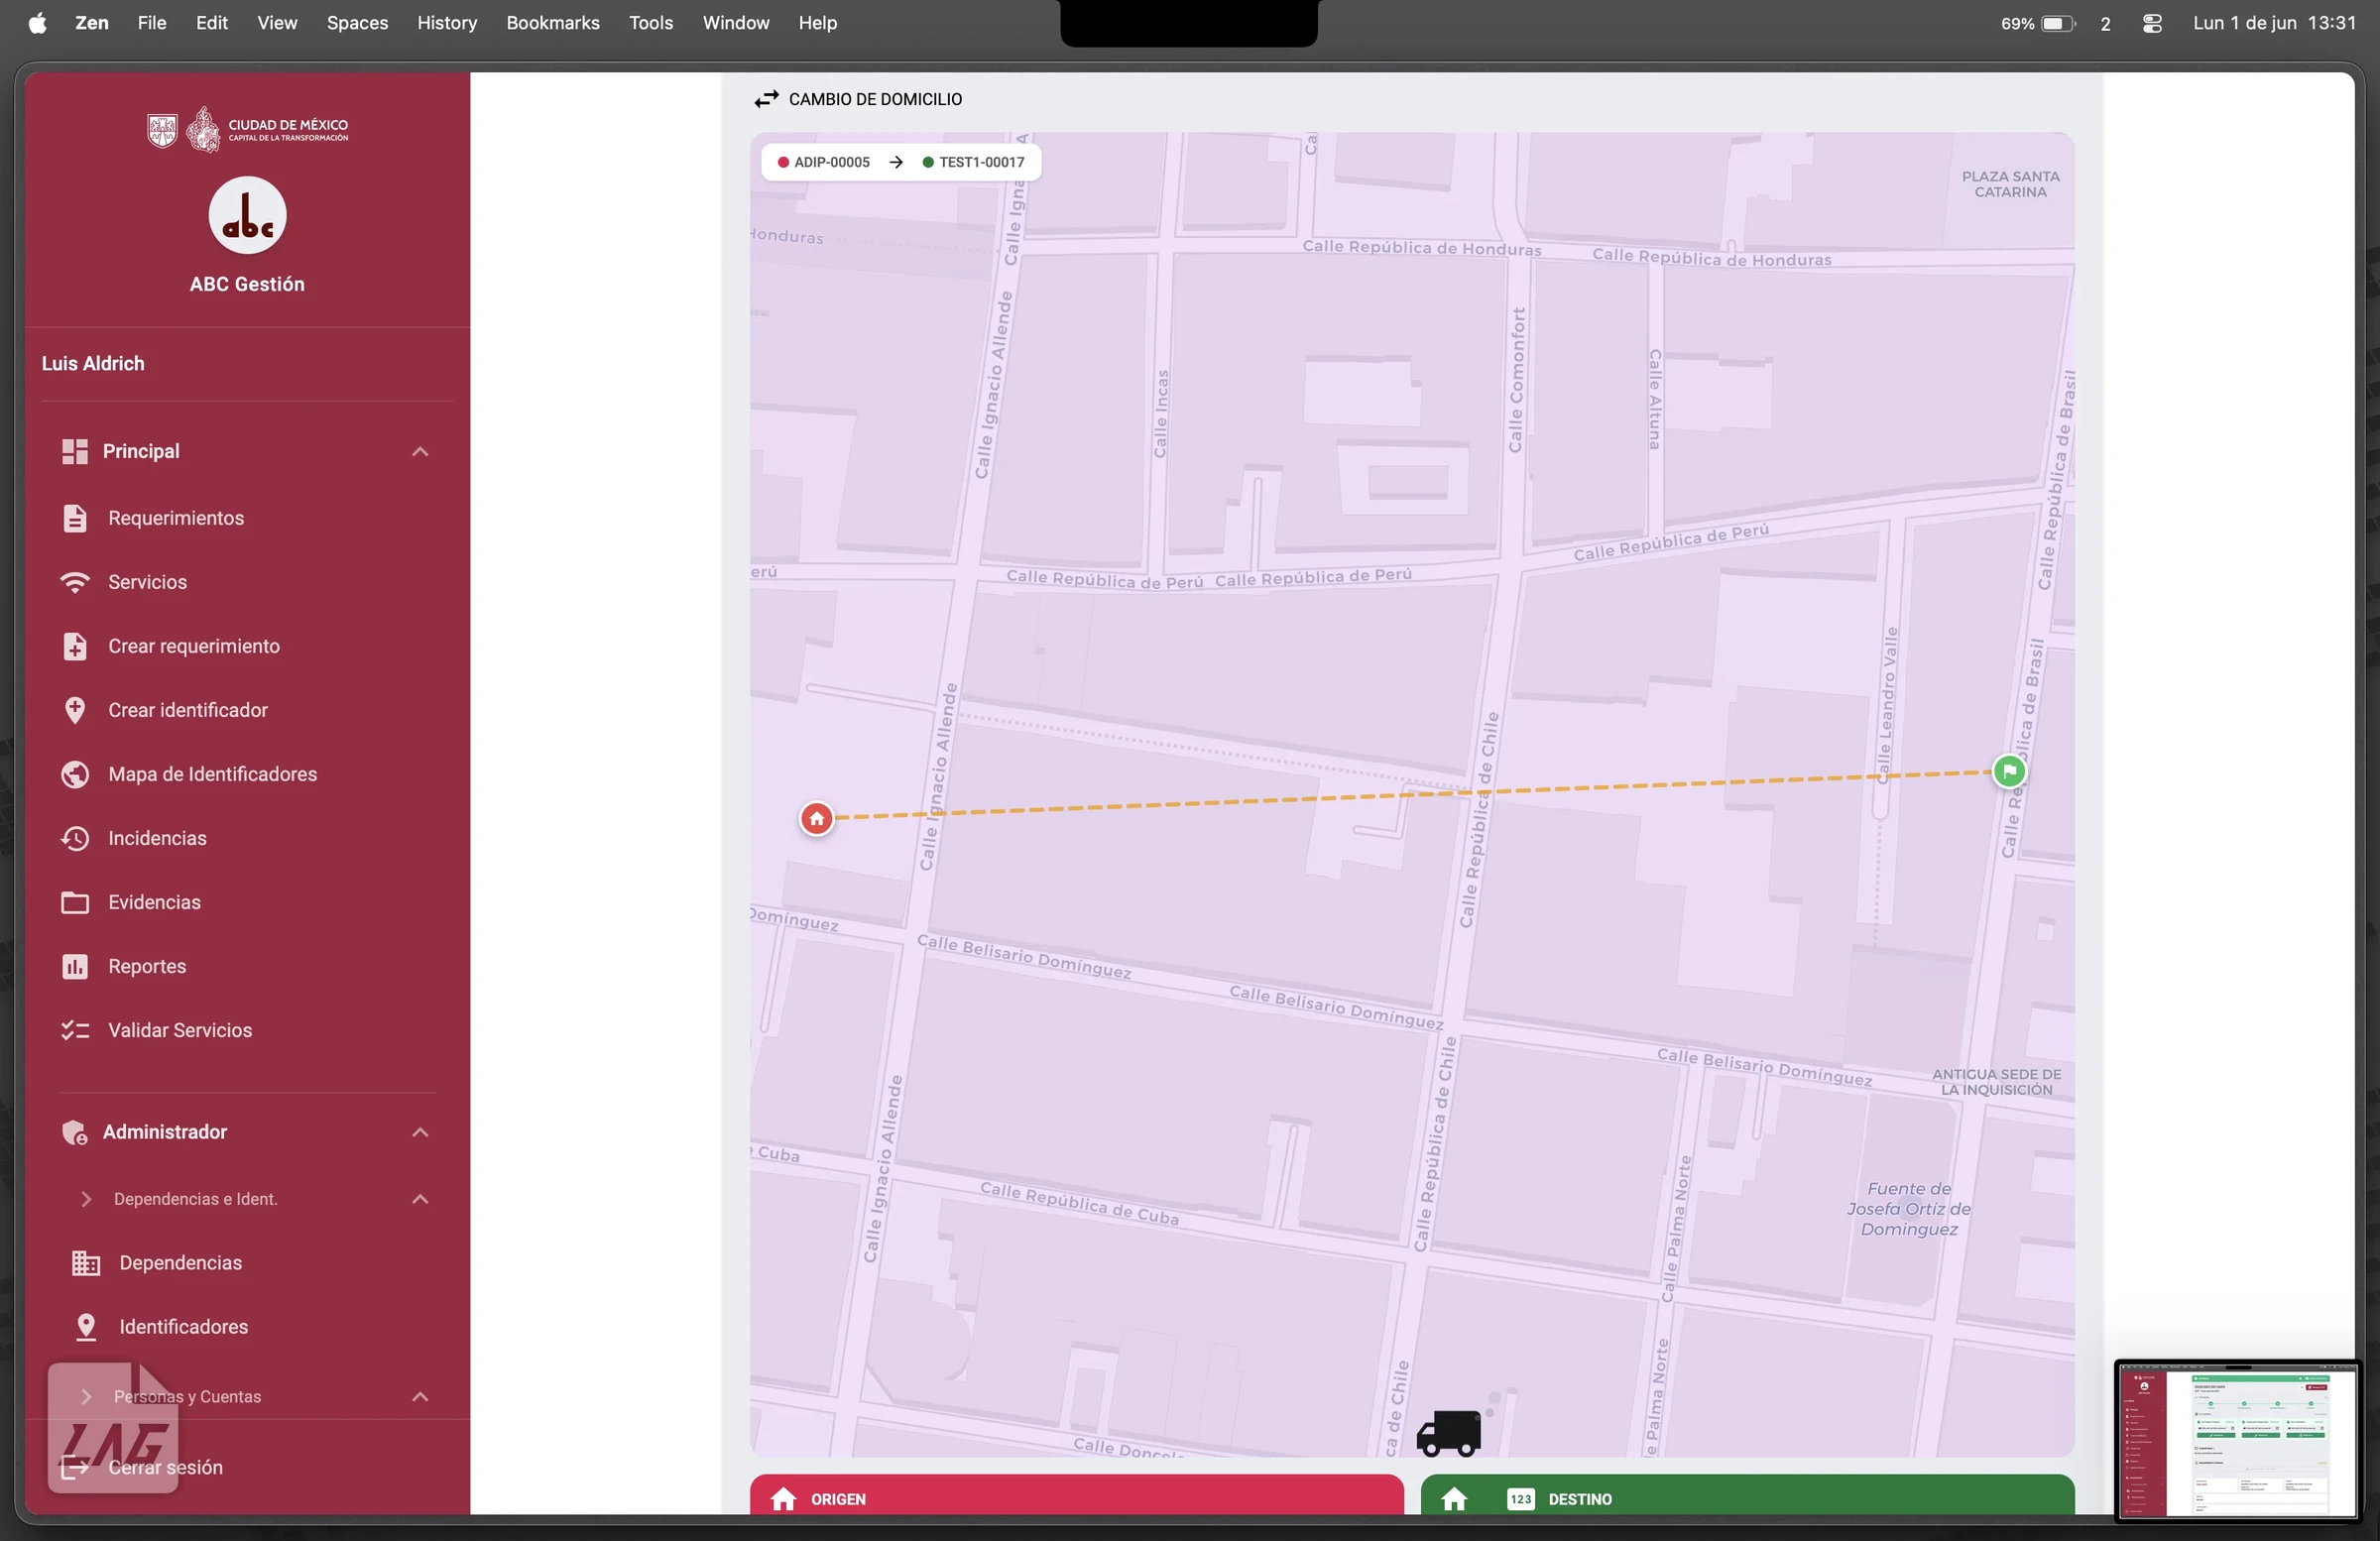Click the Dependencias building icon
The image size is (2380, 1541).
[86, 1263]
